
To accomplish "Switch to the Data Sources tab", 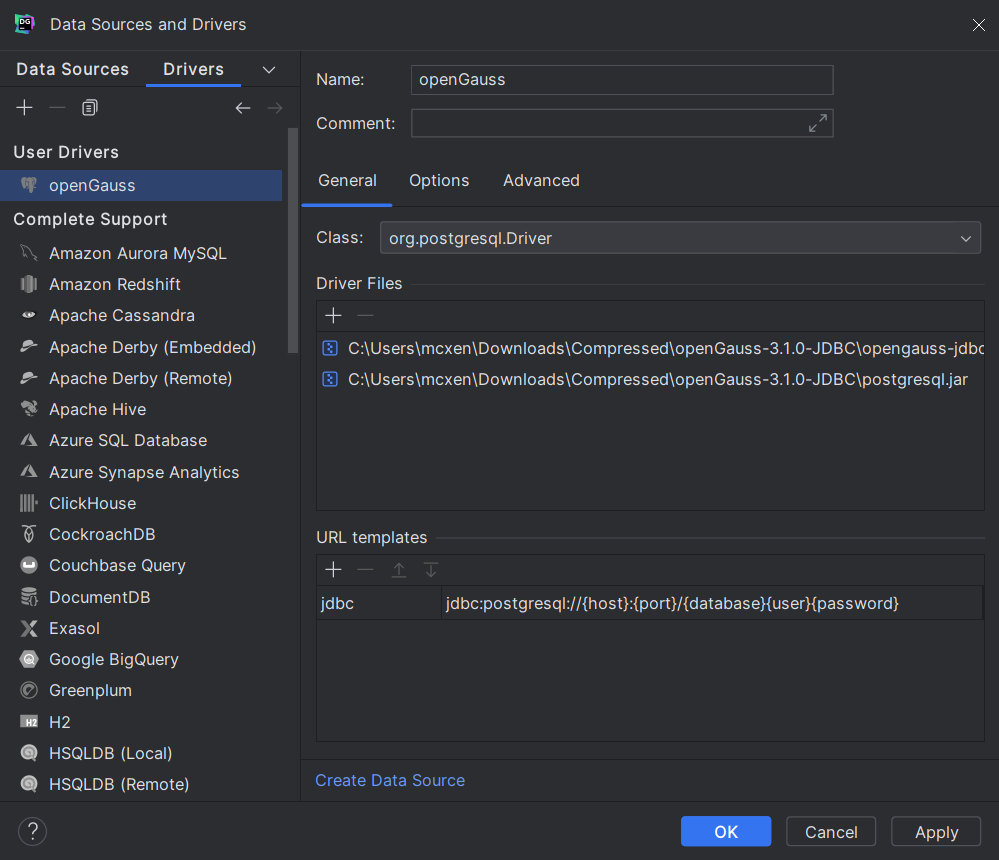I will coord(73,69).
